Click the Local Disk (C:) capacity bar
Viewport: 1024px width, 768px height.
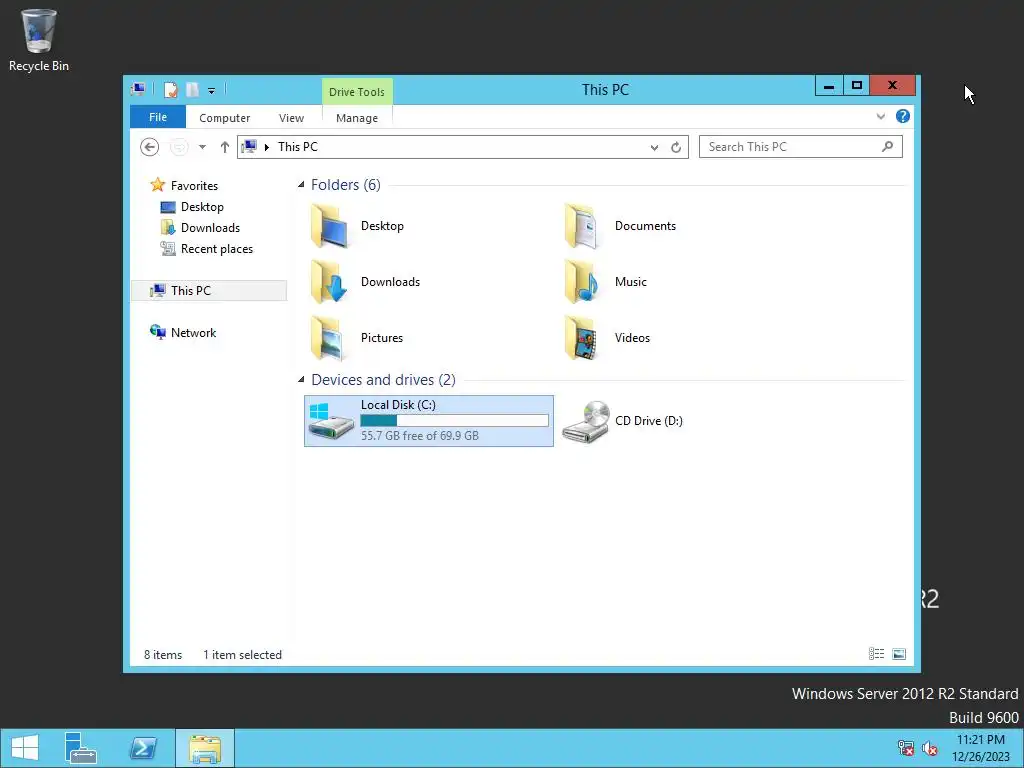coord(455,421)
